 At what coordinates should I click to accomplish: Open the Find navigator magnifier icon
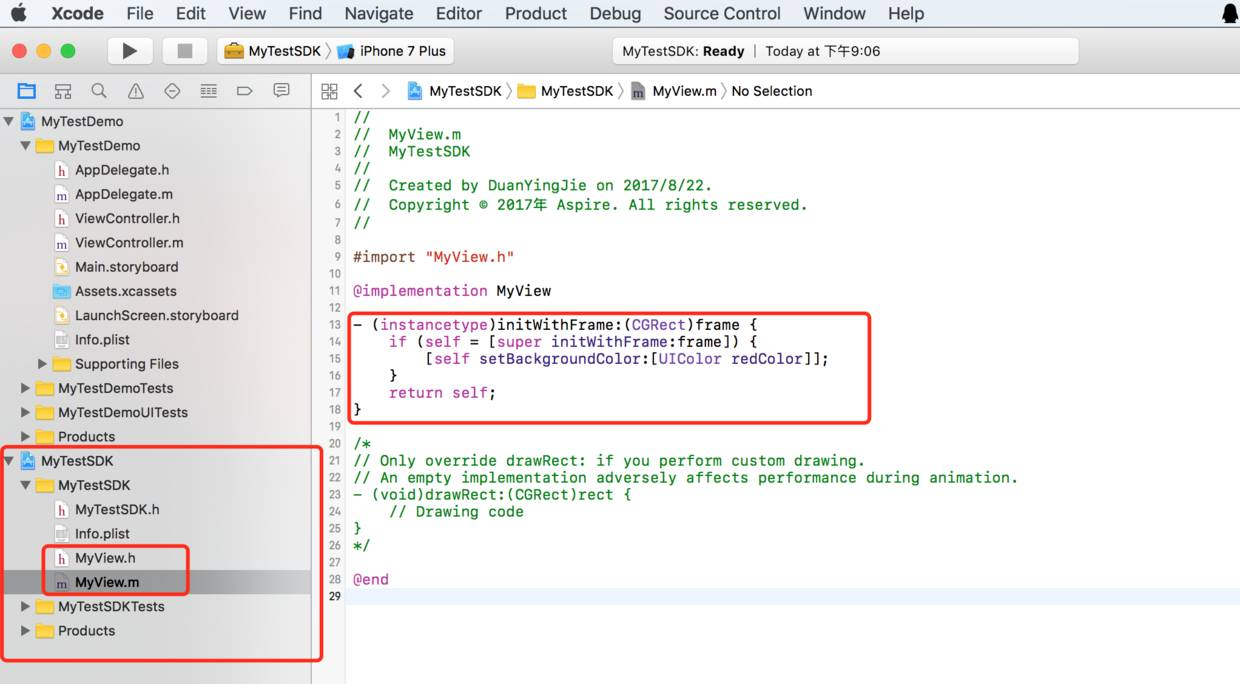click(99, 91)
